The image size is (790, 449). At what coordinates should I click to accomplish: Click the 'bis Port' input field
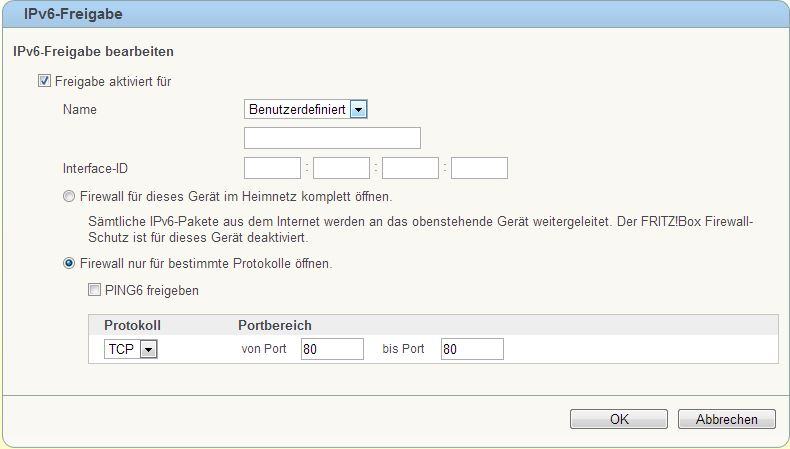[473, 349]
